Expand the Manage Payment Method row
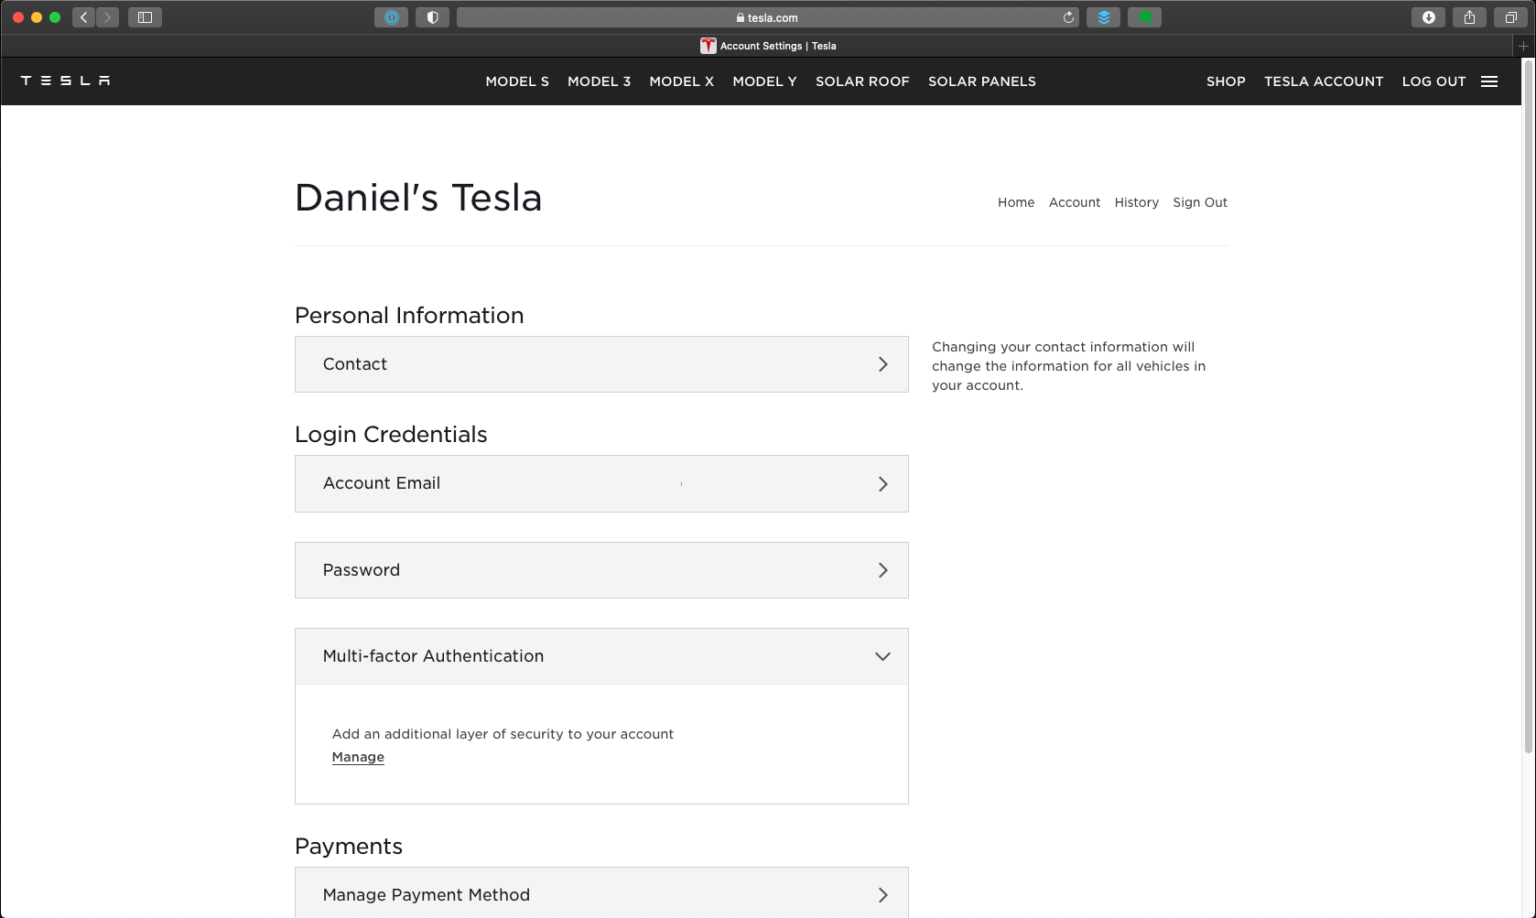 click(x=883, y=894)
